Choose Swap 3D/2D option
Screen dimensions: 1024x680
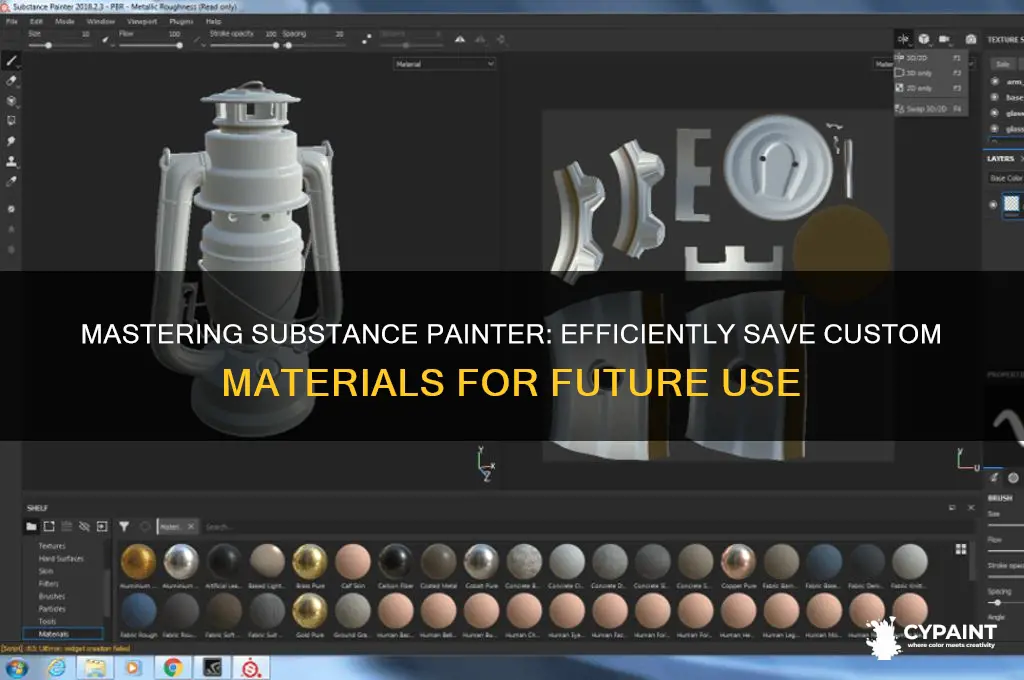930,109
